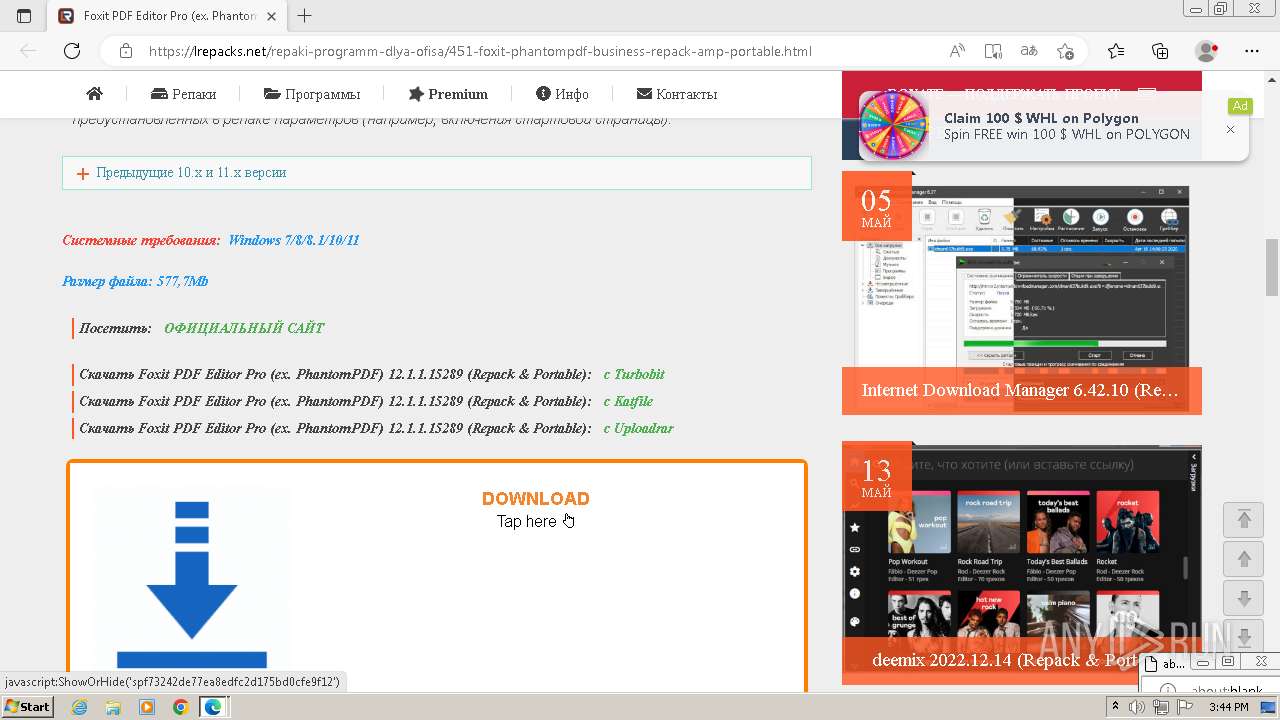Viewport: 1280px width, 720px height.
Task: Open File Explorer from taskbar
Action: click(113, 707)
